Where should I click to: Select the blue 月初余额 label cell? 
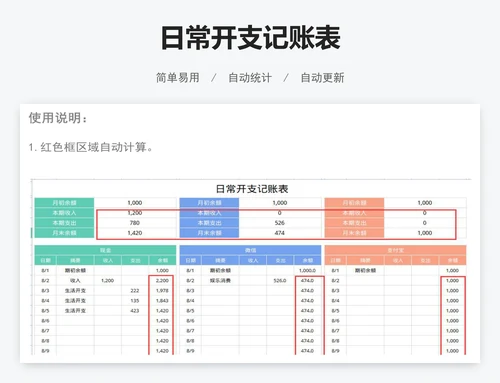point(209,203)
